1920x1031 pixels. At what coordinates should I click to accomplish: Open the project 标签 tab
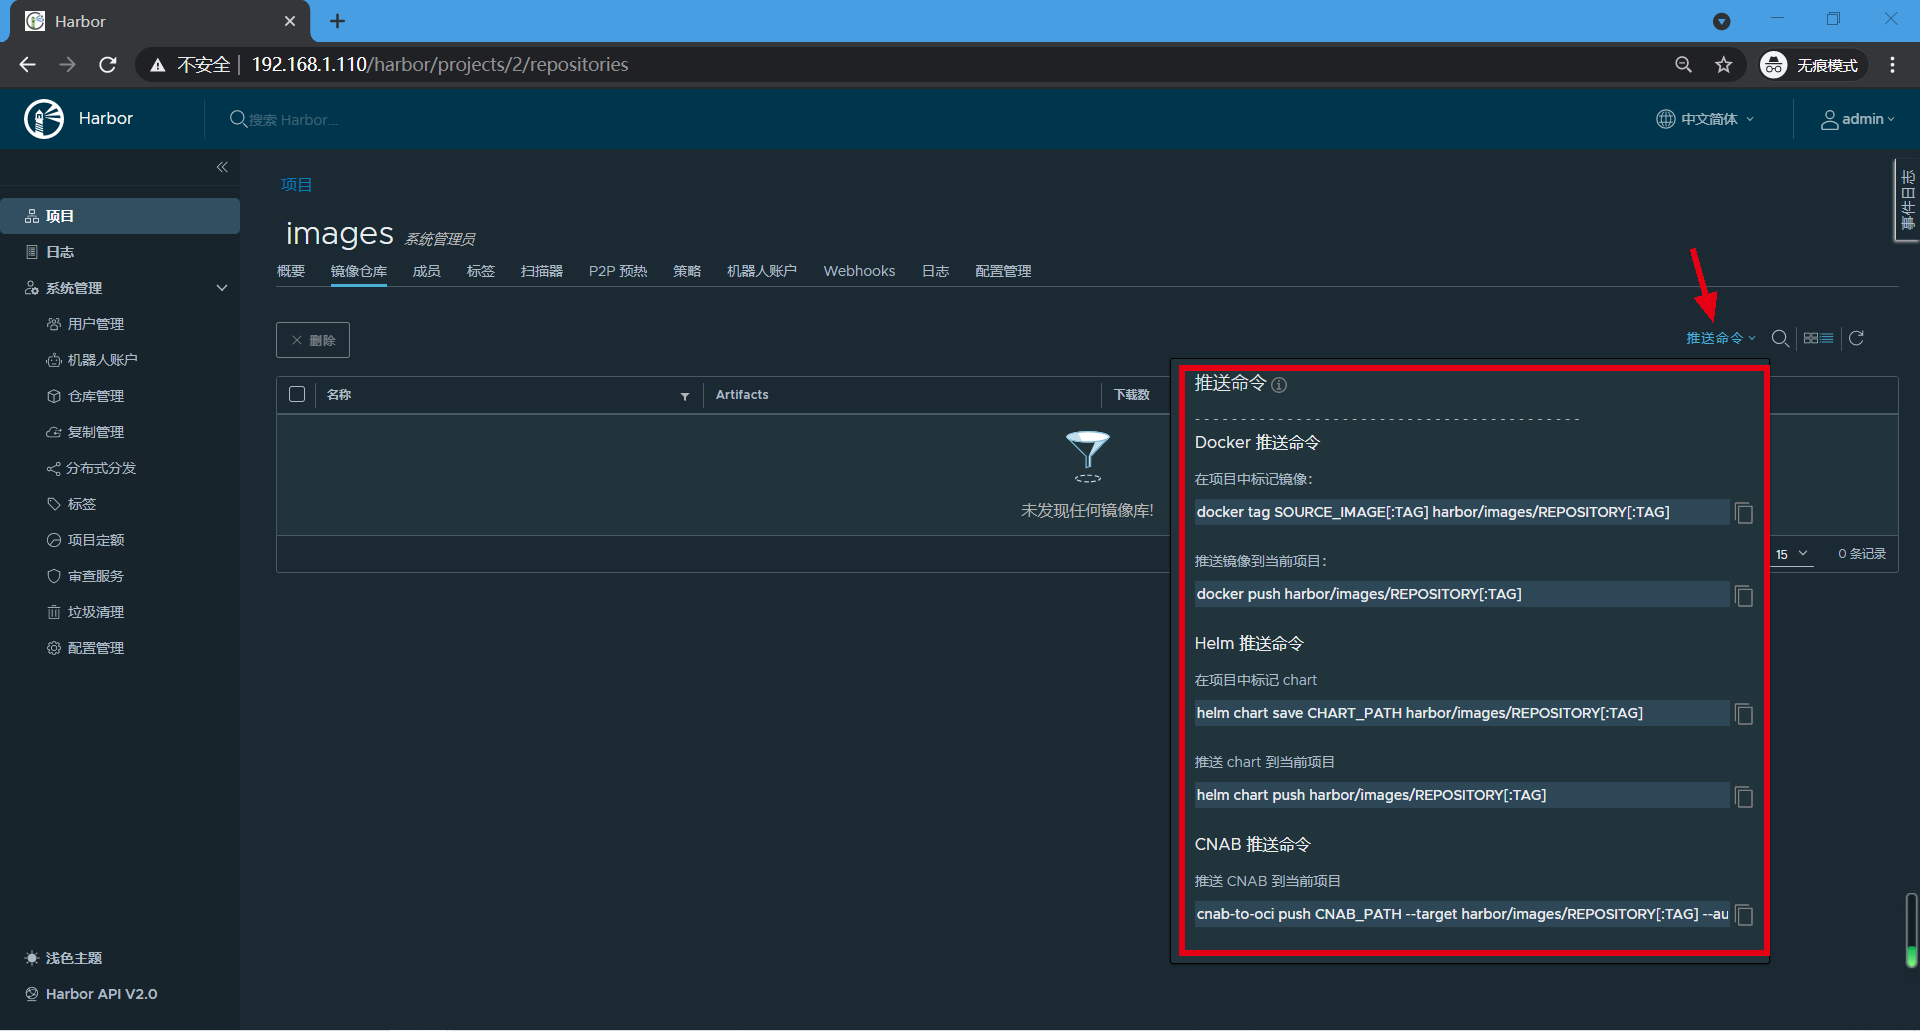tap(481, 271)
